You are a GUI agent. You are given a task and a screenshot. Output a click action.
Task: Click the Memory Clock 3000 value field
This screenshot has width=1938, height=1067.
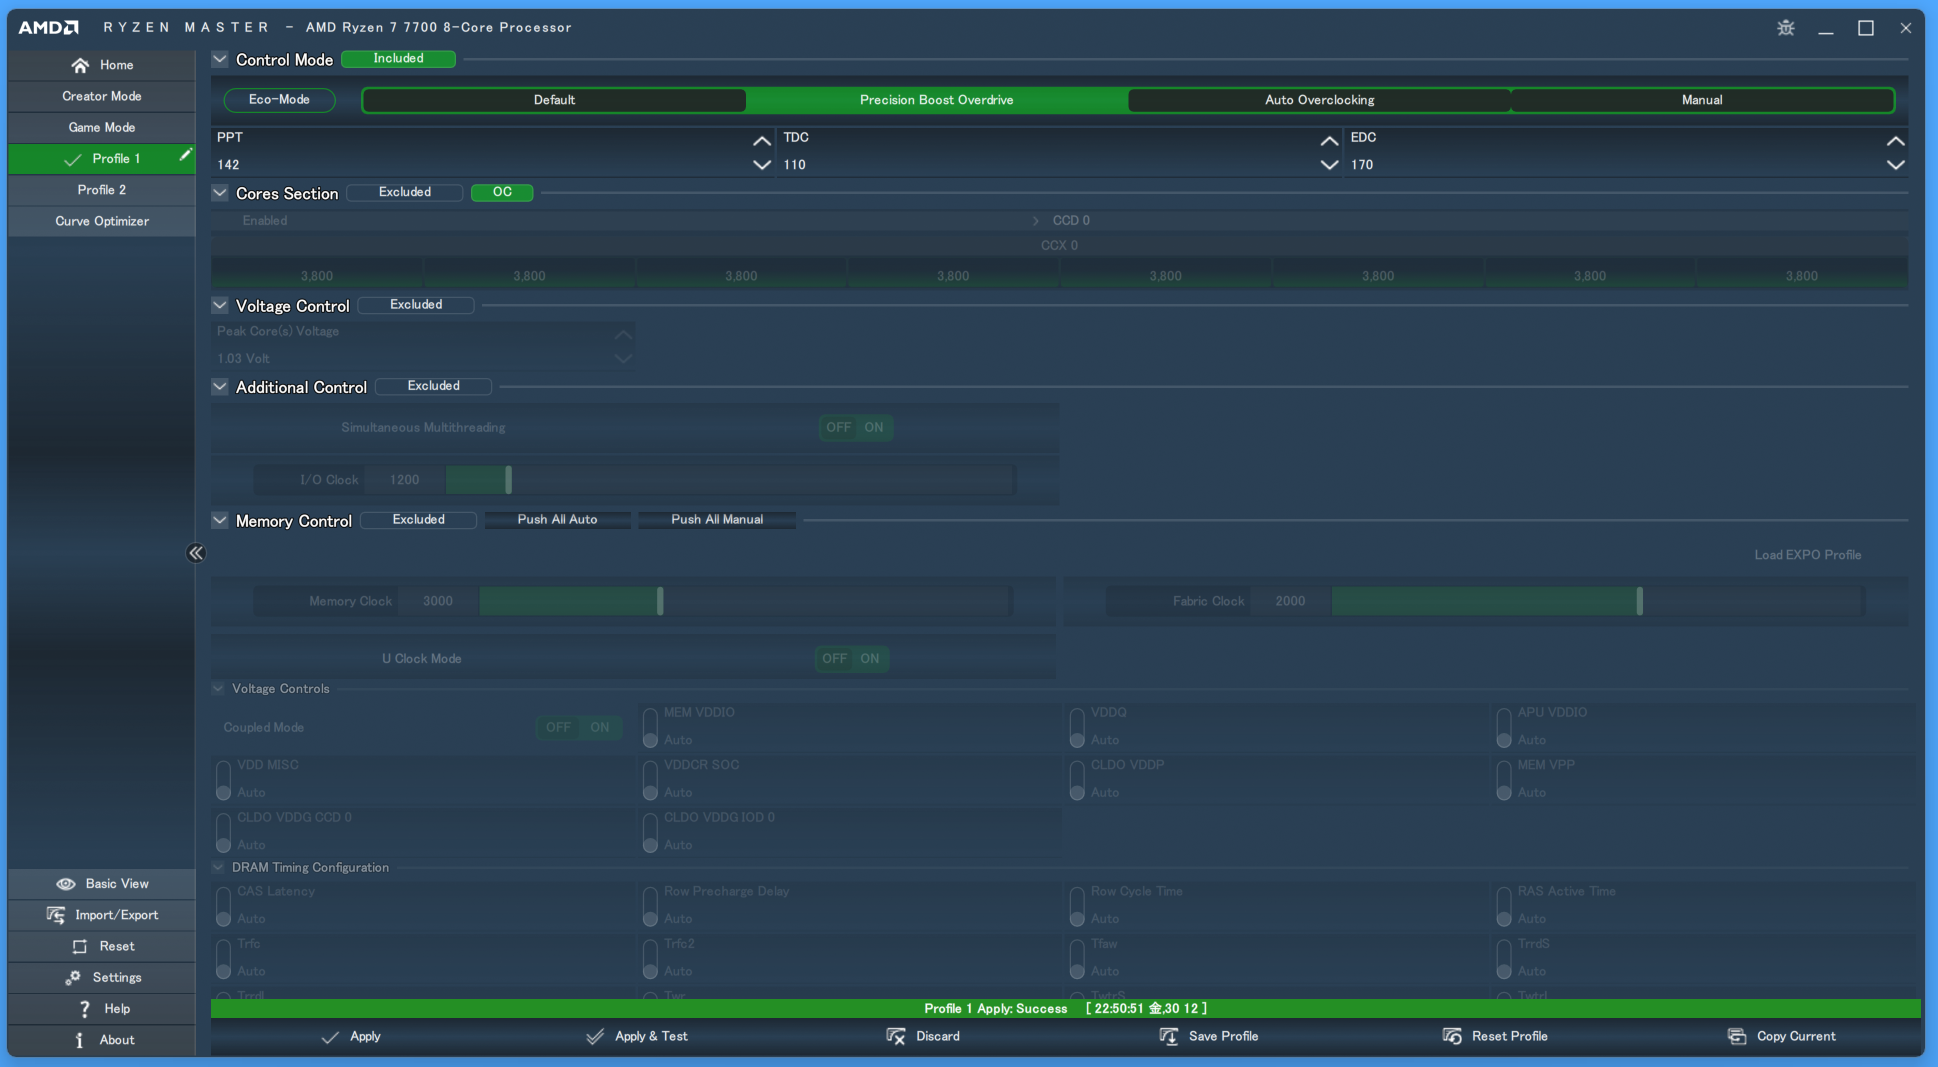point(437,601)
